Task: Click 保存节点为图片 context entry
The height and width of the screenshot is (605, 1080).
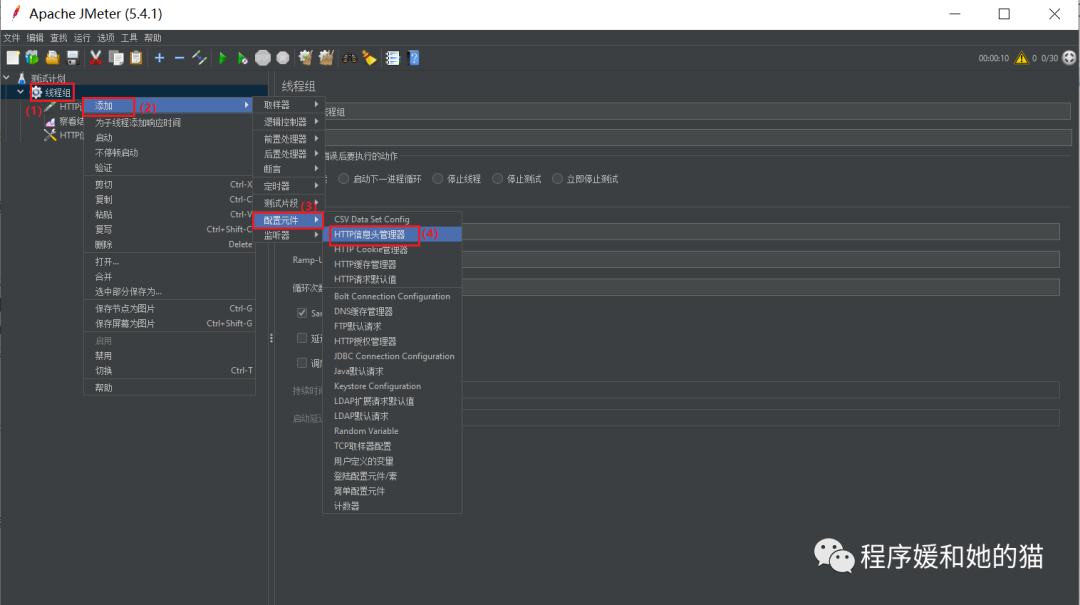Action: 169,309
